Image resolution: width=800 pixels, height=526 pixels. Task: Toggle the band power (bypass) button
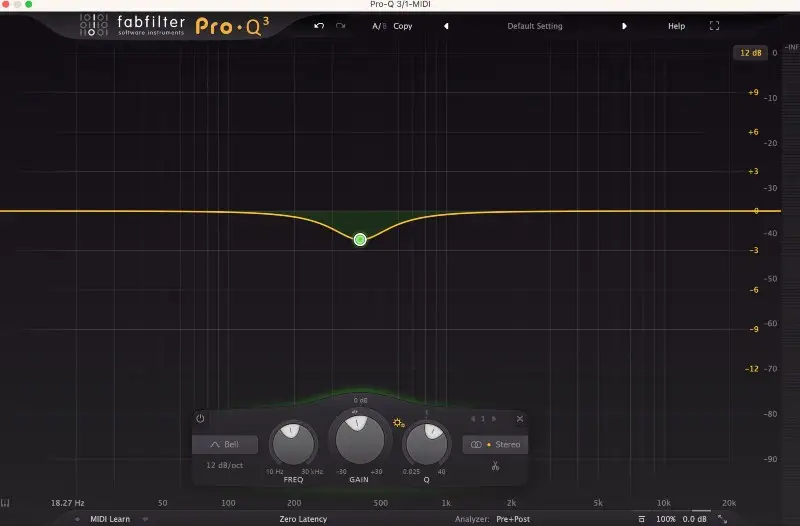point(200,419)
